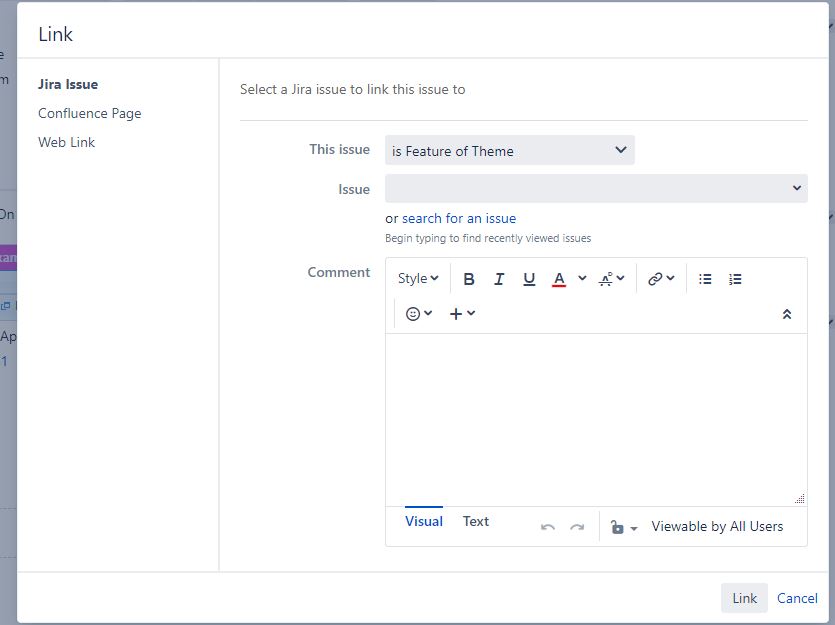The width and height of the screenshot is (835, 625).
Task: Open the link insertion dropdown in toolbar
Action: point(661,278)
